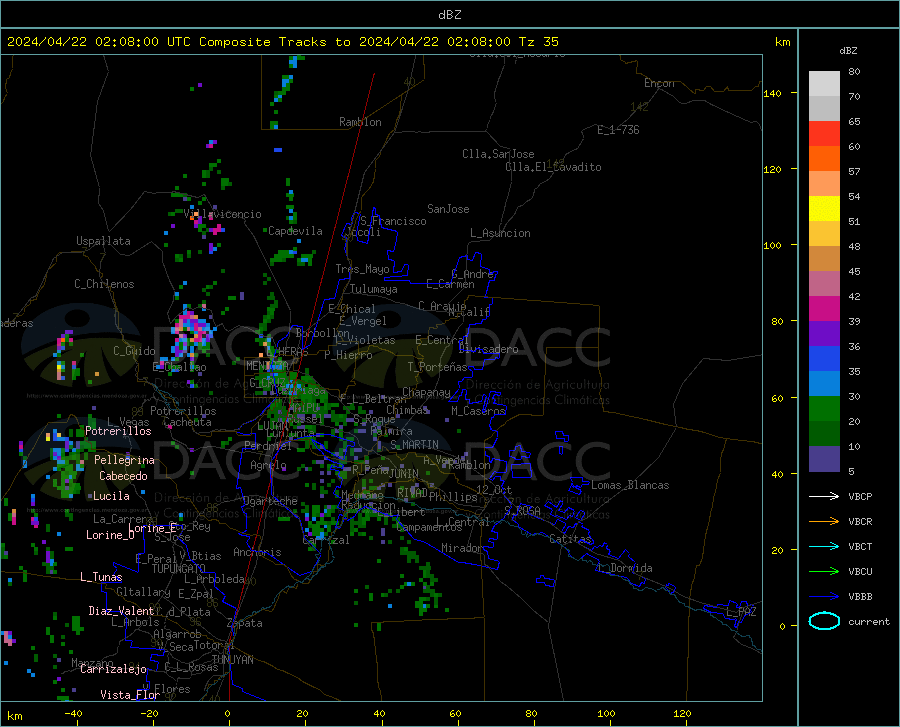Click the Tulumaya place label
900x727 pixels.
pos(374,289)
